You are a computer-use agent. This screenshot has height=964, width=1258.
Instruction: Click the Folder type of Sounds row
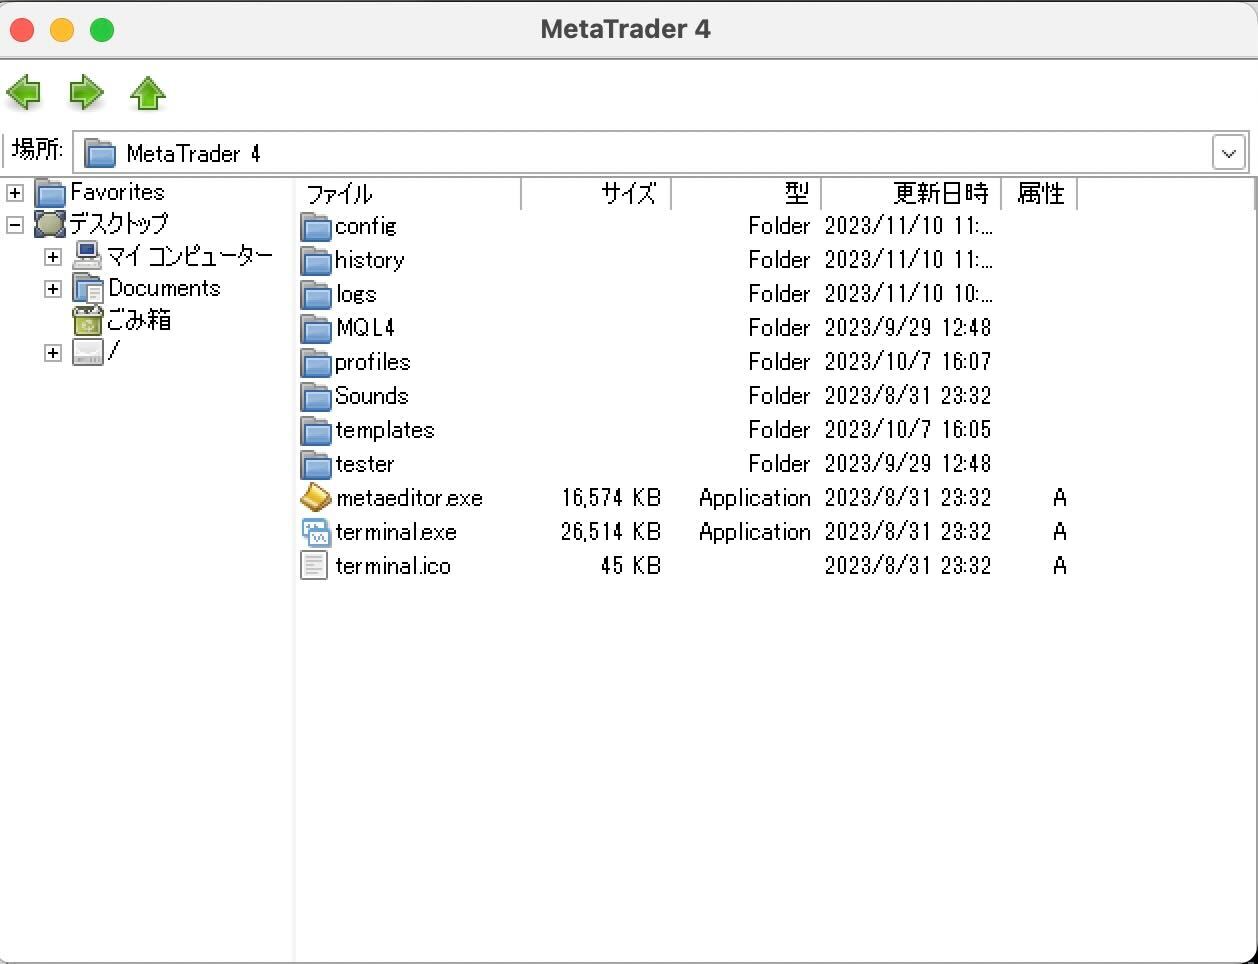coord(779,396)
